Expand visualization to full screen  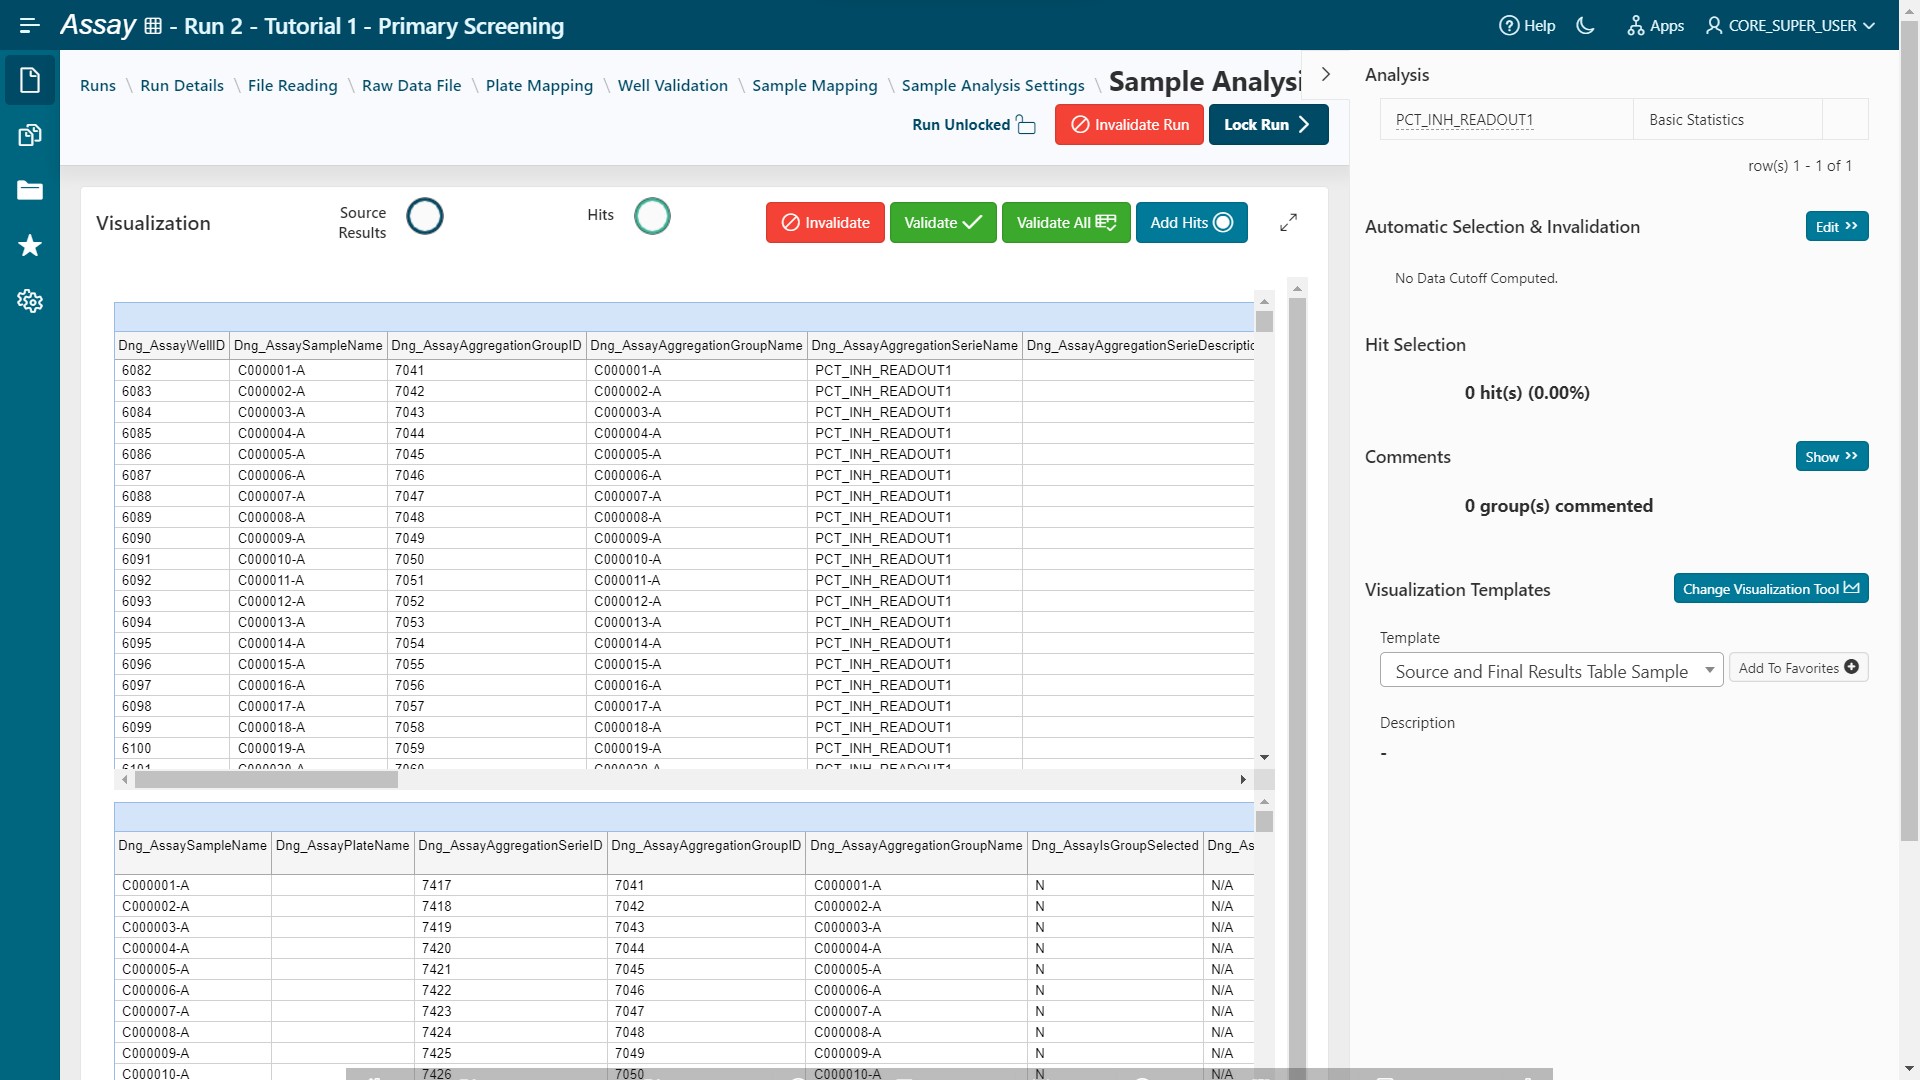point(1289,222)
